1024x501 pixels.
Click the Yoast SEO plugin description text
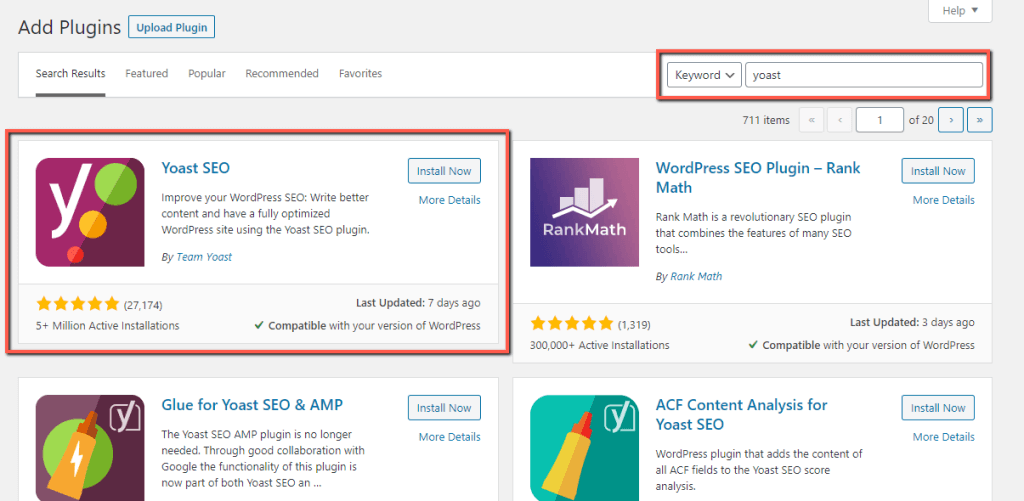266,214
